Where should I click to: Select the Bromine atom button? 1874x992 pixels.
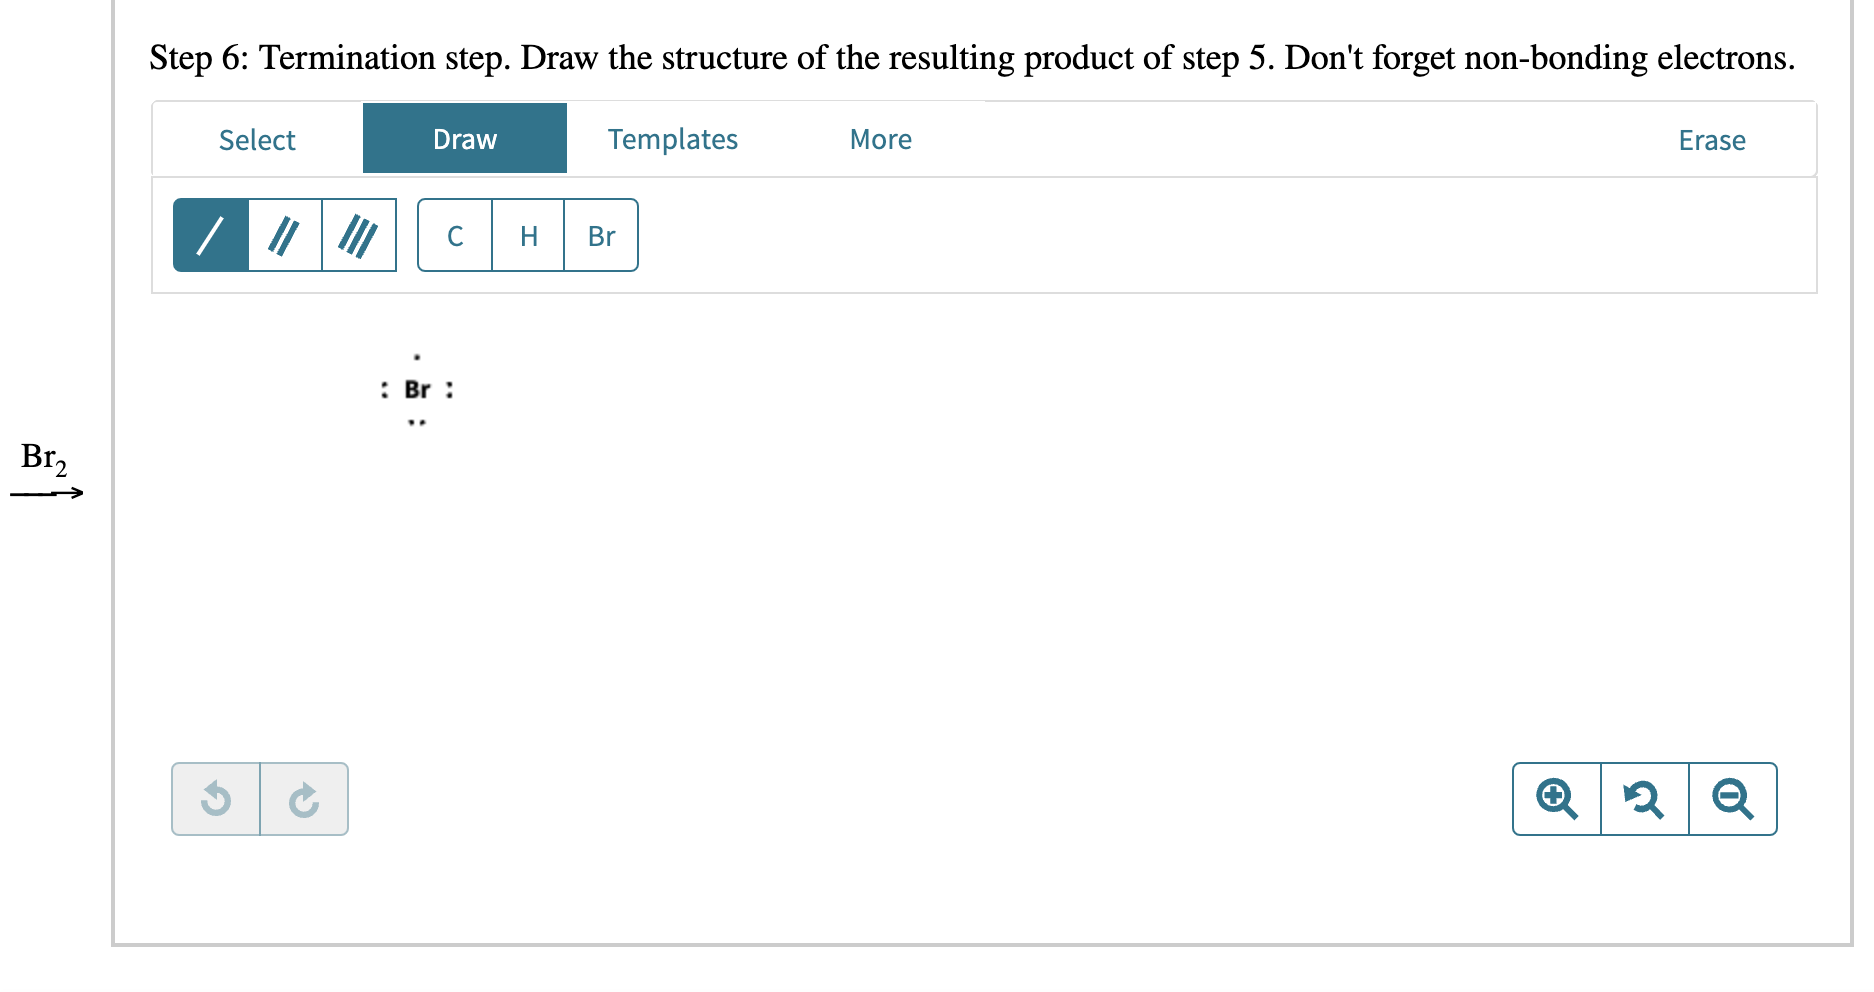click(x=601, y=235)
